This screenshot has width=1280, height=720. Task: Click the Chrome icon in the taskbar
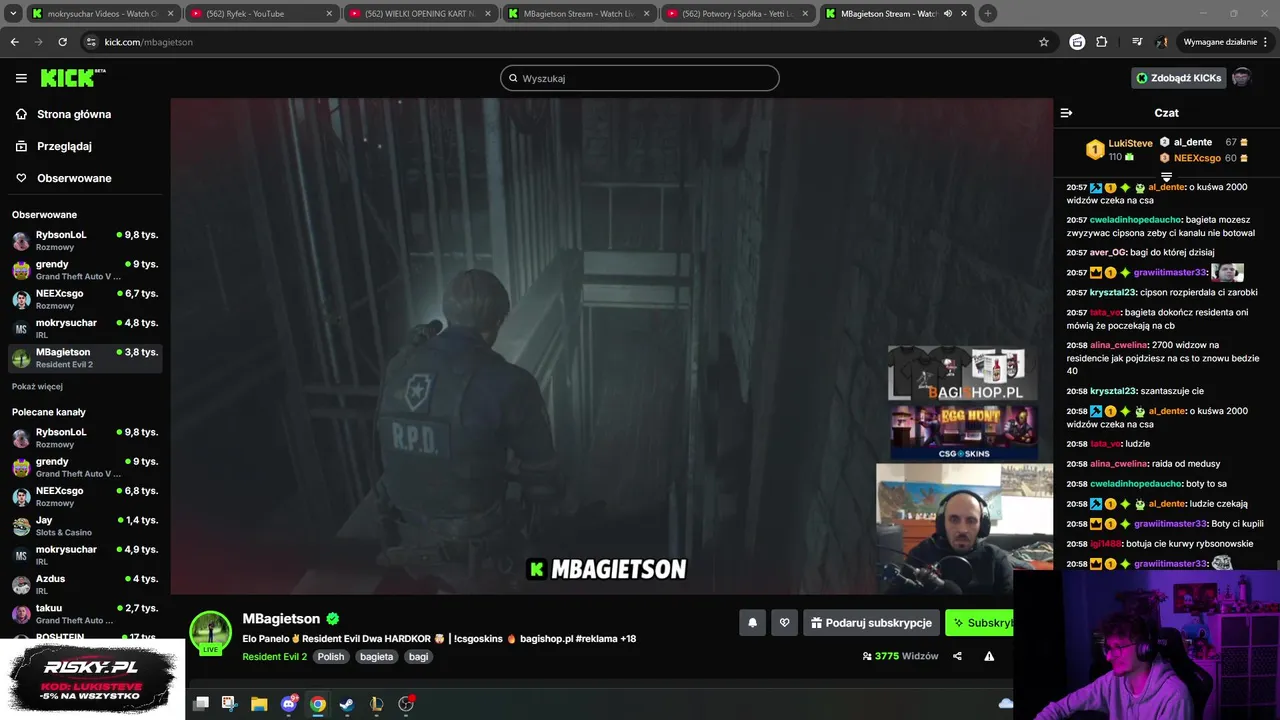coord(317,704)
